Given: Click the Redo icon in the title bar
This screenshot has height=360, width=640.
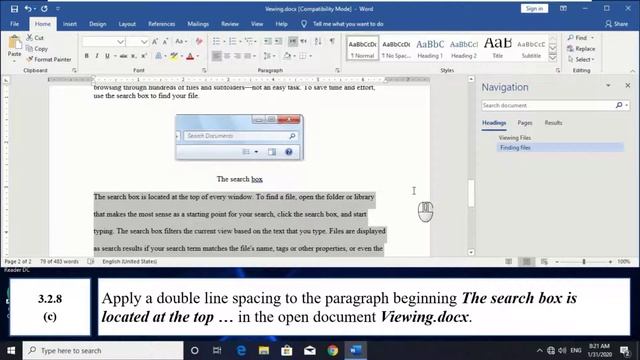Looking at the screenshot, I should tap(44, 9).
